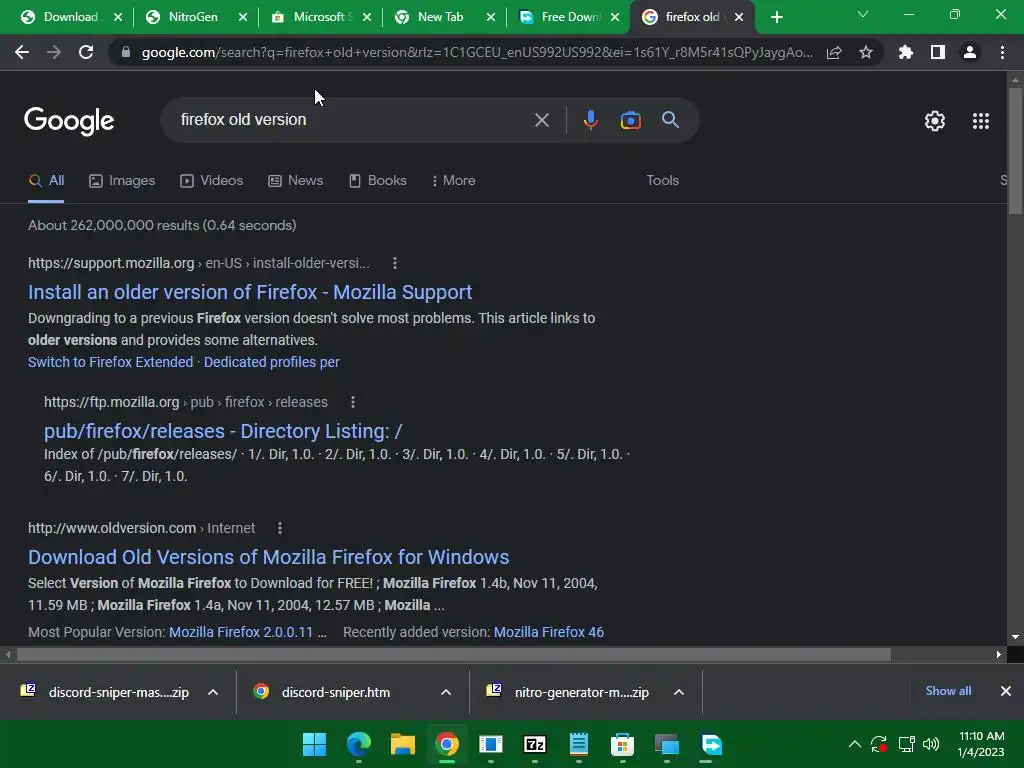Open the Chrome side panel
Image resolution: width=1024 pixels, height=768 pixels.
[938, 52]
